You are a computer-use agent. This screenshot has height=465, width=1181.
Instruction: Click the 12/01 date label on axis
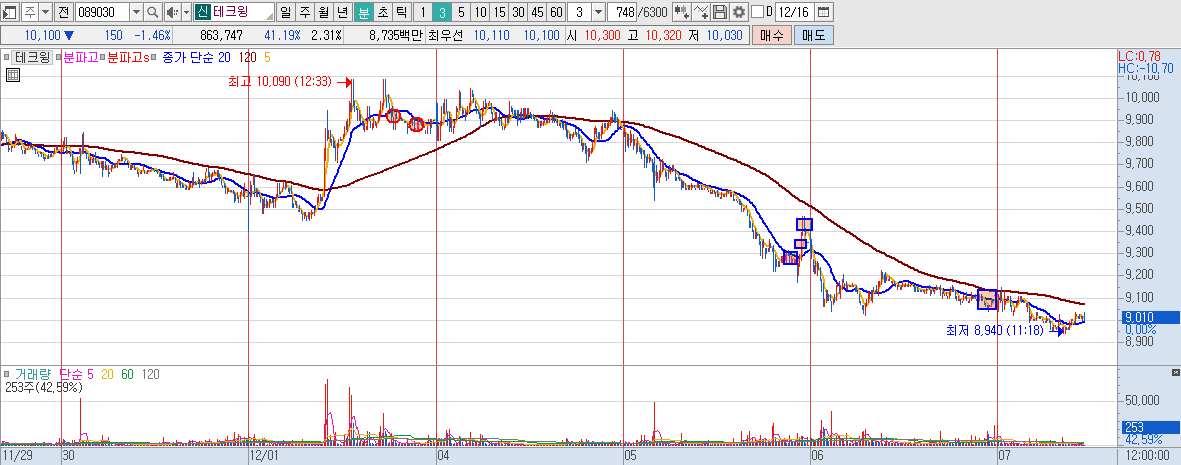(264, 456)
